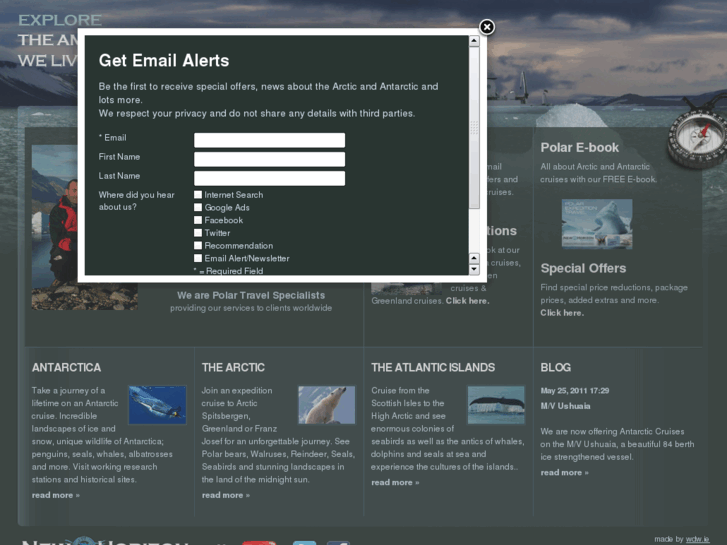Click the compass icon beside Polar E-book

697,135
